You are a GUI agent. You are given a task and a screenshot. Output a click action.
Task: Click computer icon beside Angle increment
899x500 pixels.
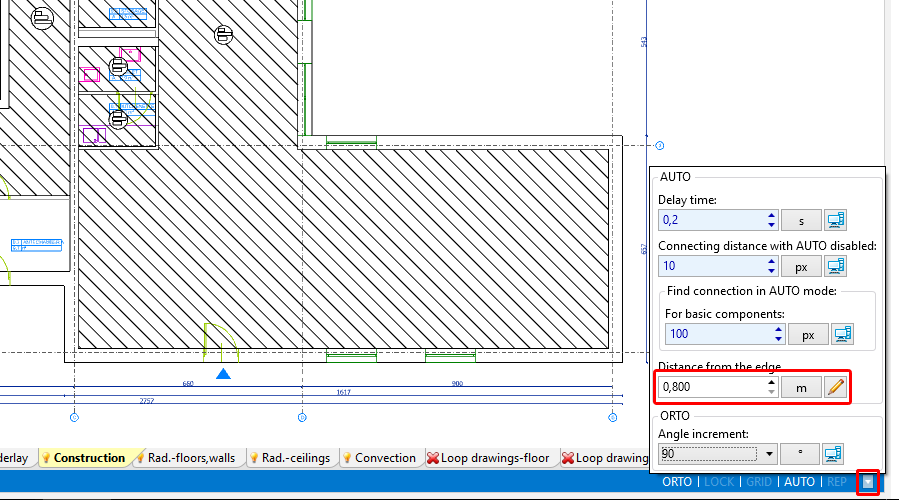click(835, 453)
